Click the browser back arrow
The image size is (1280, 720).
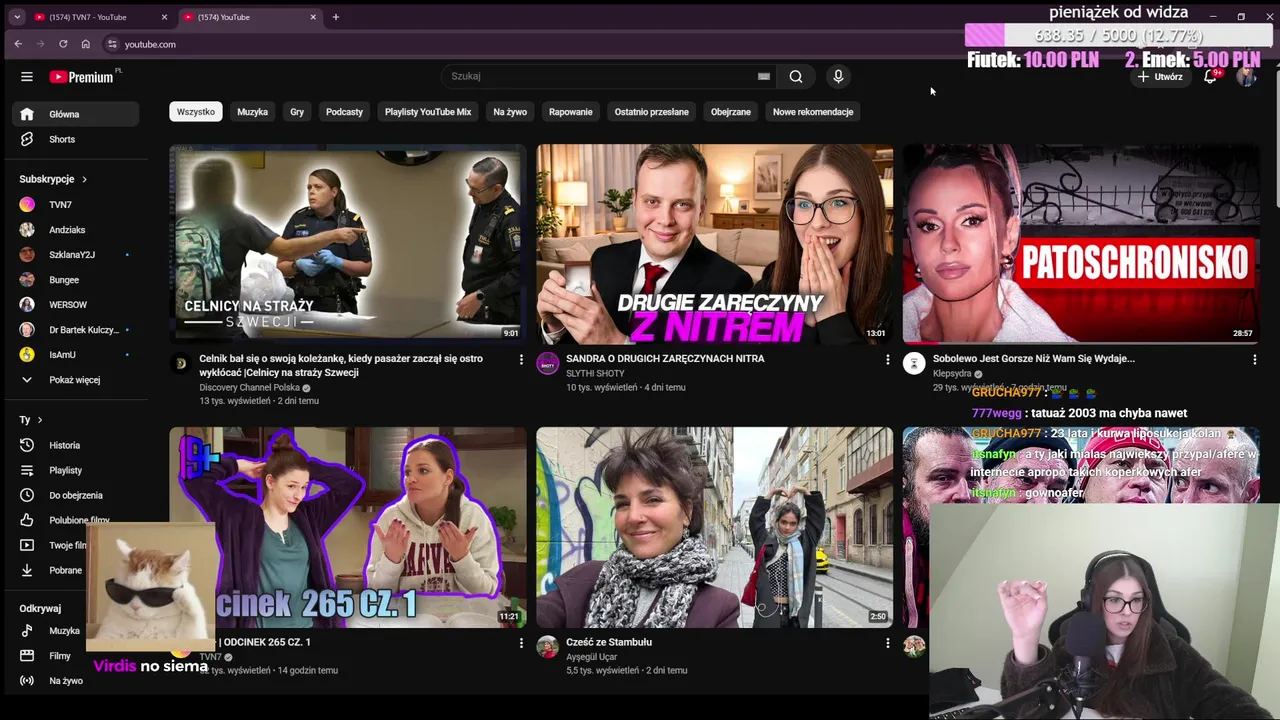[x=18, y=44]
